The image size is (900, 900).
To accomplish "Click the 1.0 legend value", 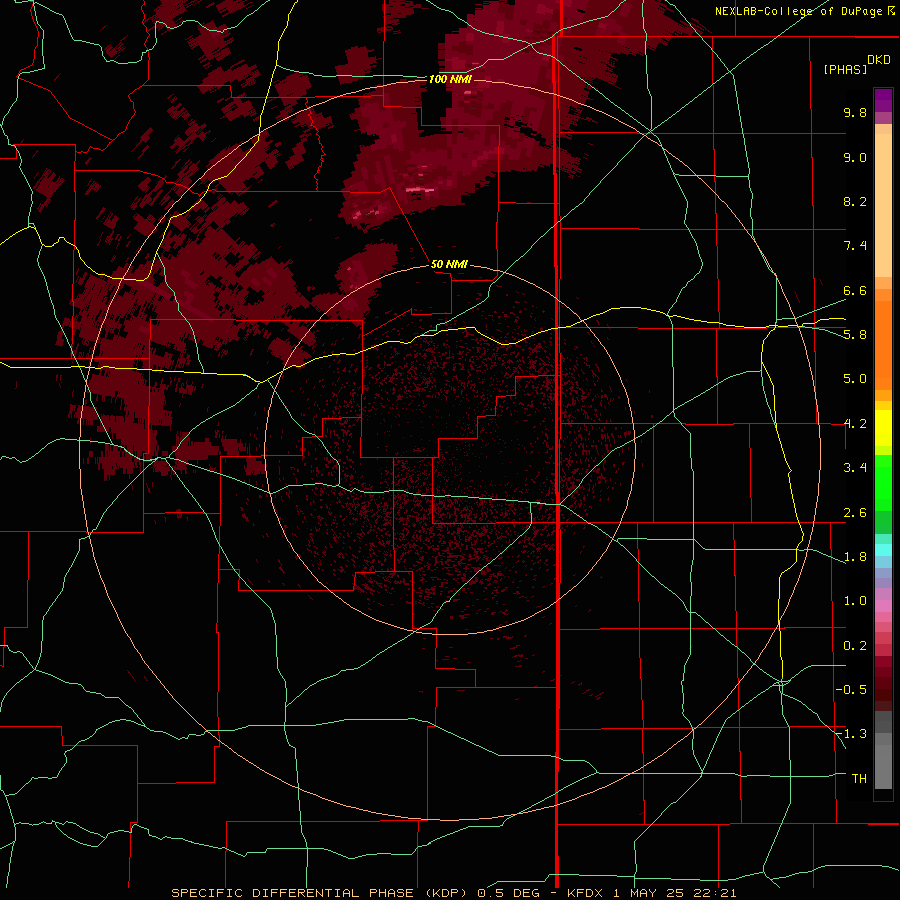I will click(855, 601).
